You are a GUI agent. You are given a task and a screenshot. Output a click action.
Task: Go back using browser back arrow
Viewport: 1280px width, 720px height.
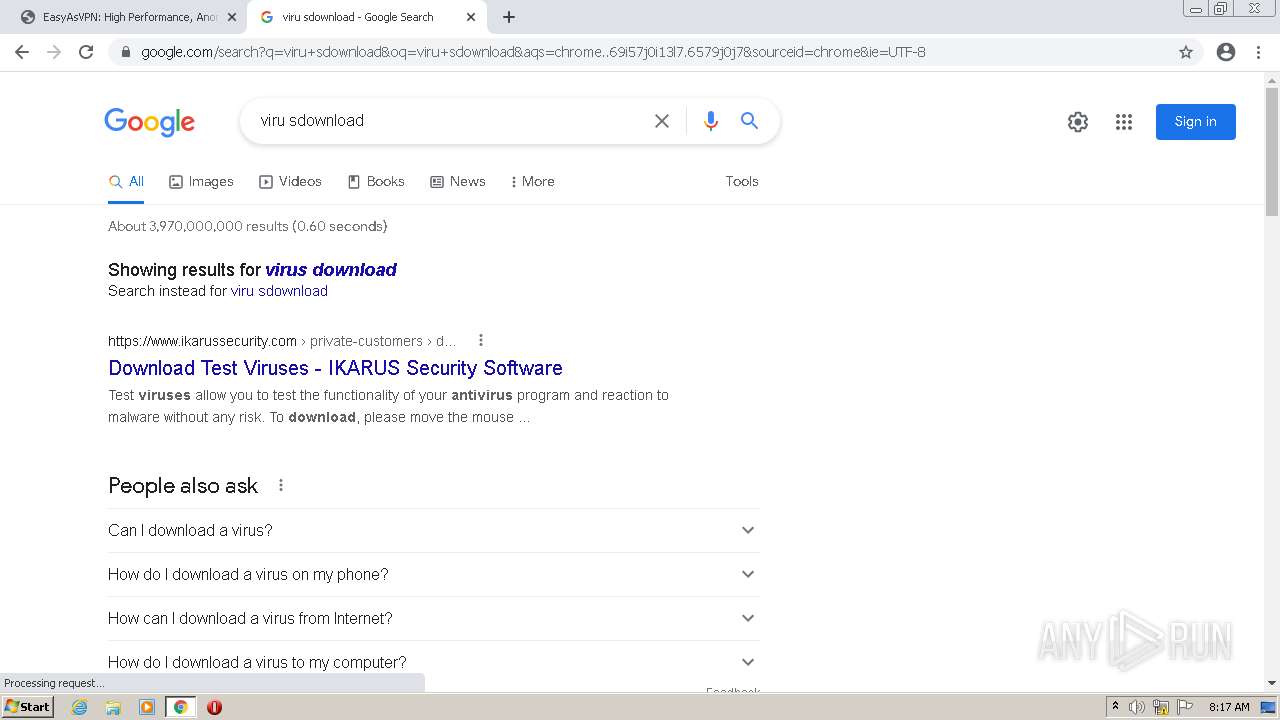pyautogui.click(x=22, y=52)
